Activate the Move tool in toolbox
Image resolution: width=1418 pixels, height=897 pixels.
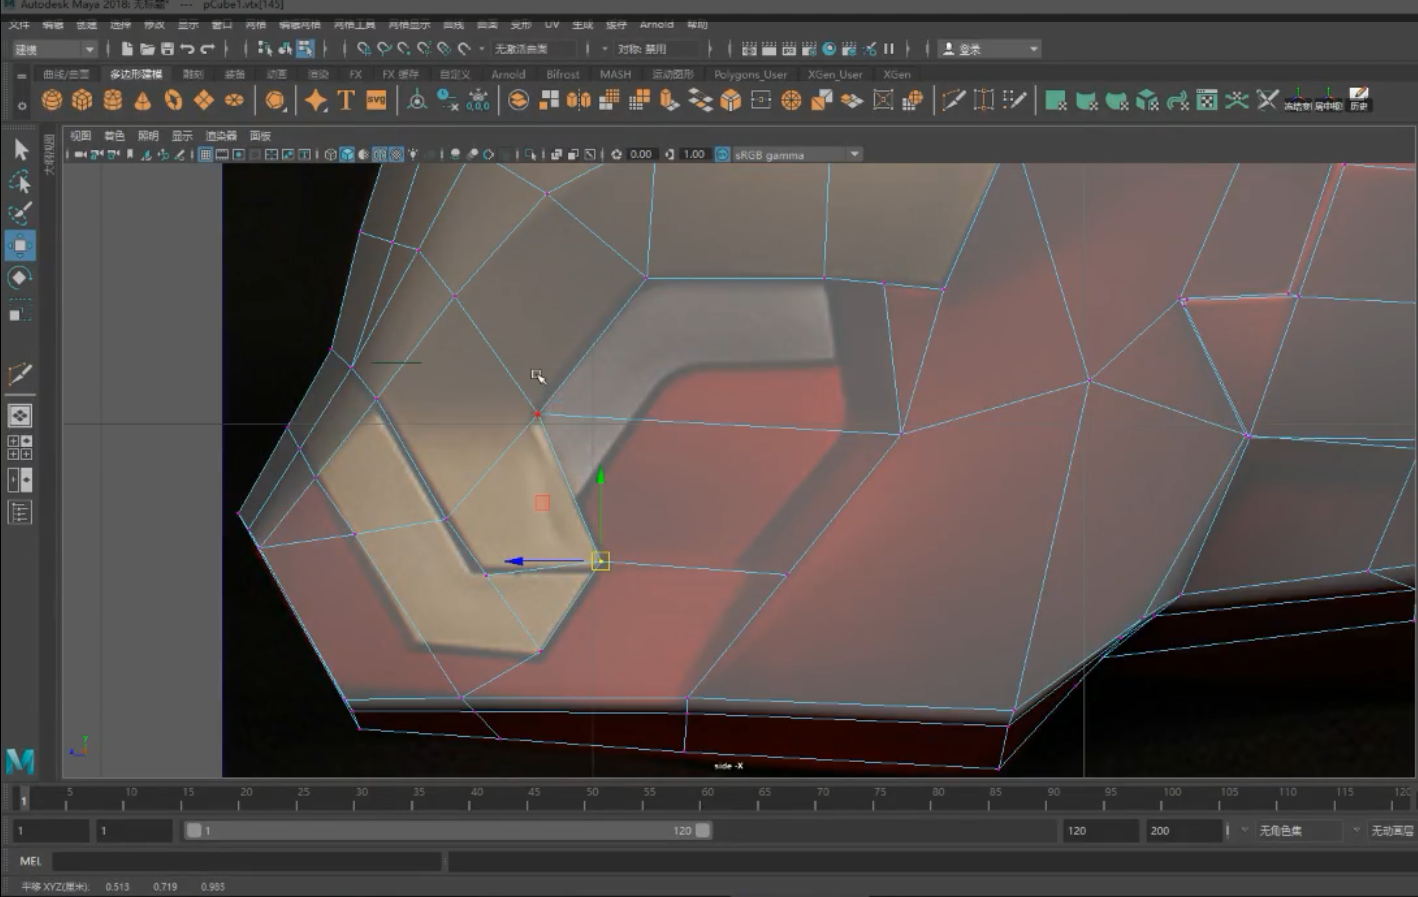[x=20, y=245]
